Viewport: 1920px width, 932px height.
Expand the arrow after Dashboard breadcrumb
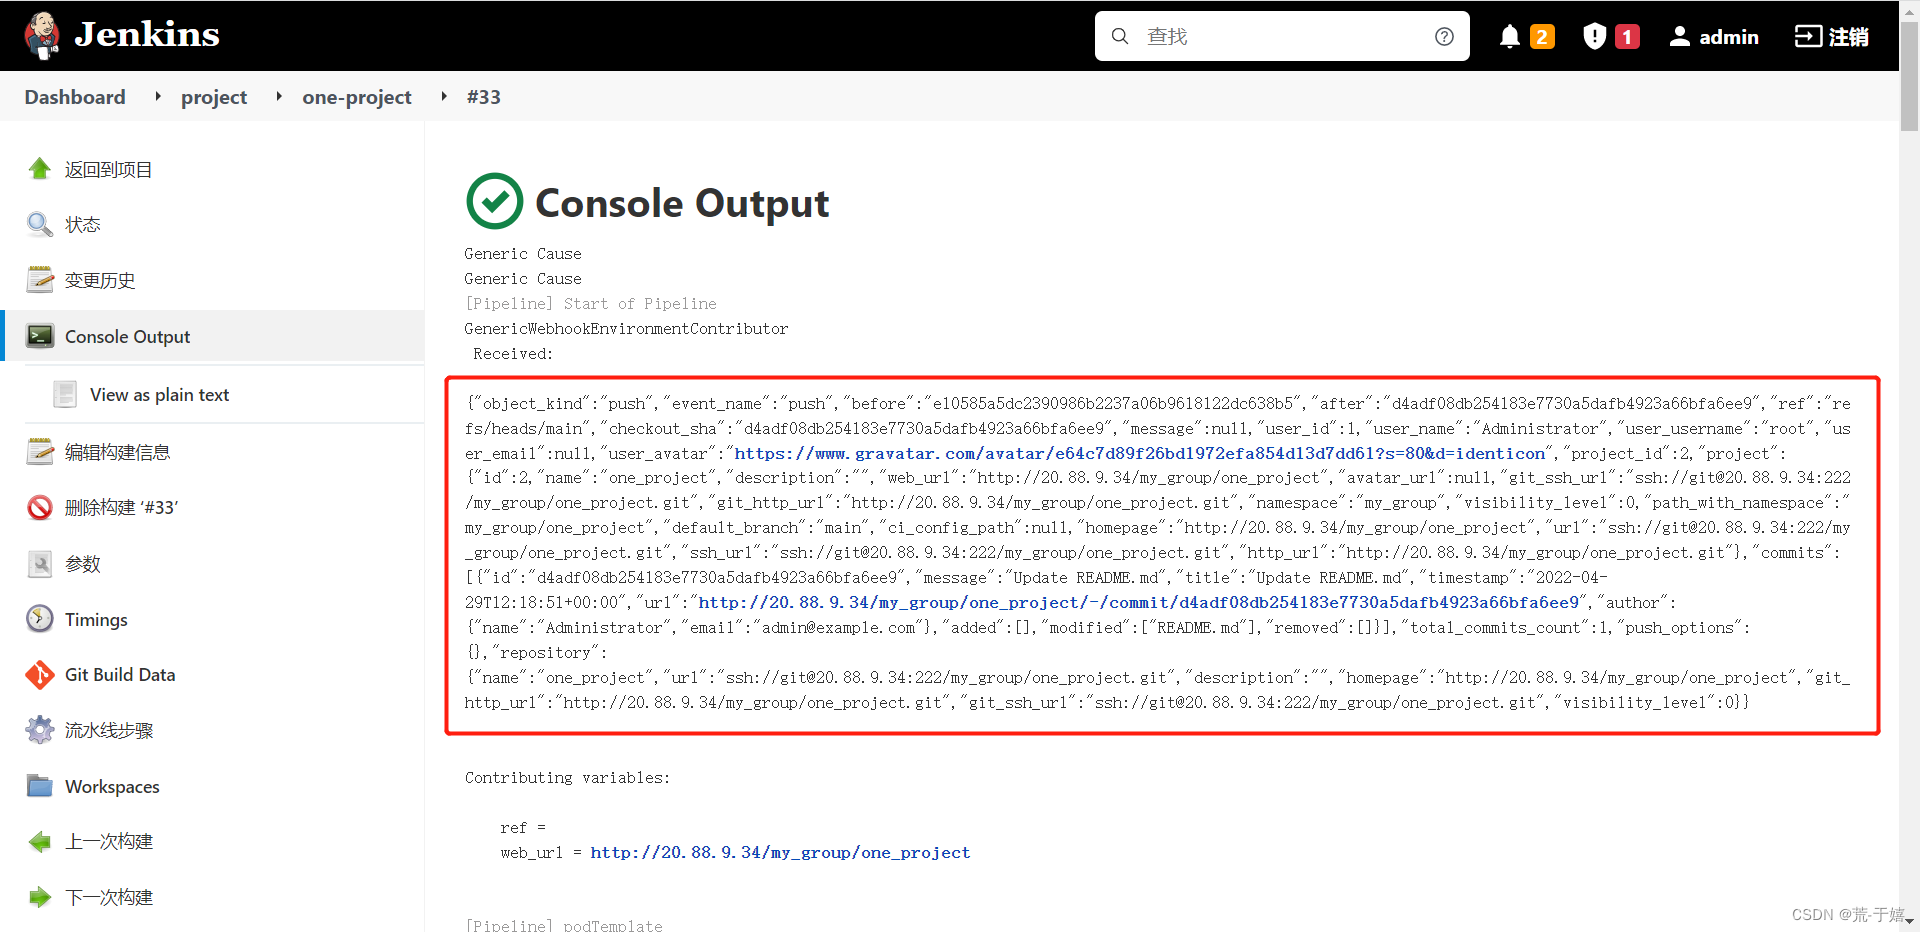point(158,96)
